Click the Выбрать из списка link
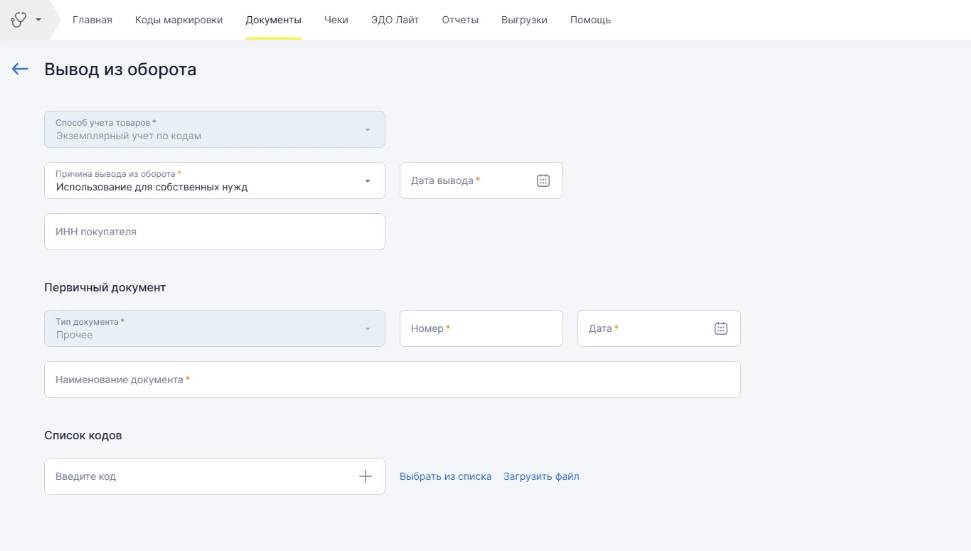This screenshot has height=551, width=971. click(x=445, y=476)
